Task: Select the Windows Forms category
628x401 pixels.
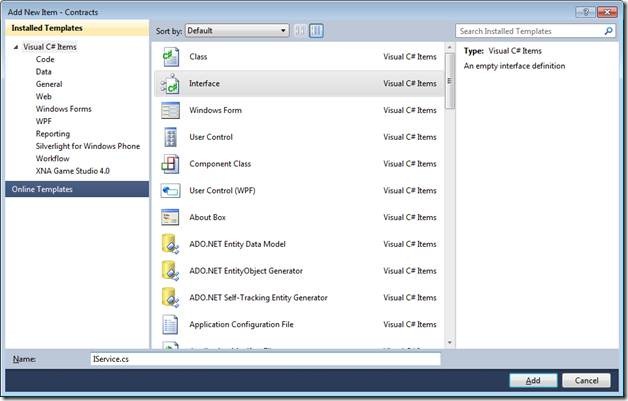Action: click(x=64, y=109)
